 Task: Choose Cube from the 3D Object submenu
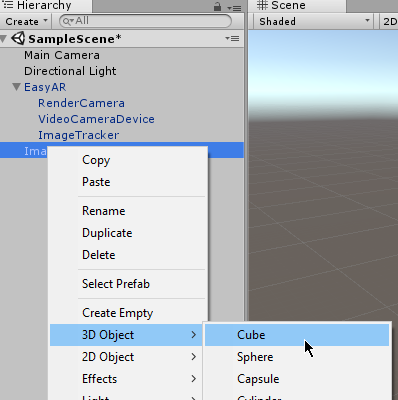point(297,335)
